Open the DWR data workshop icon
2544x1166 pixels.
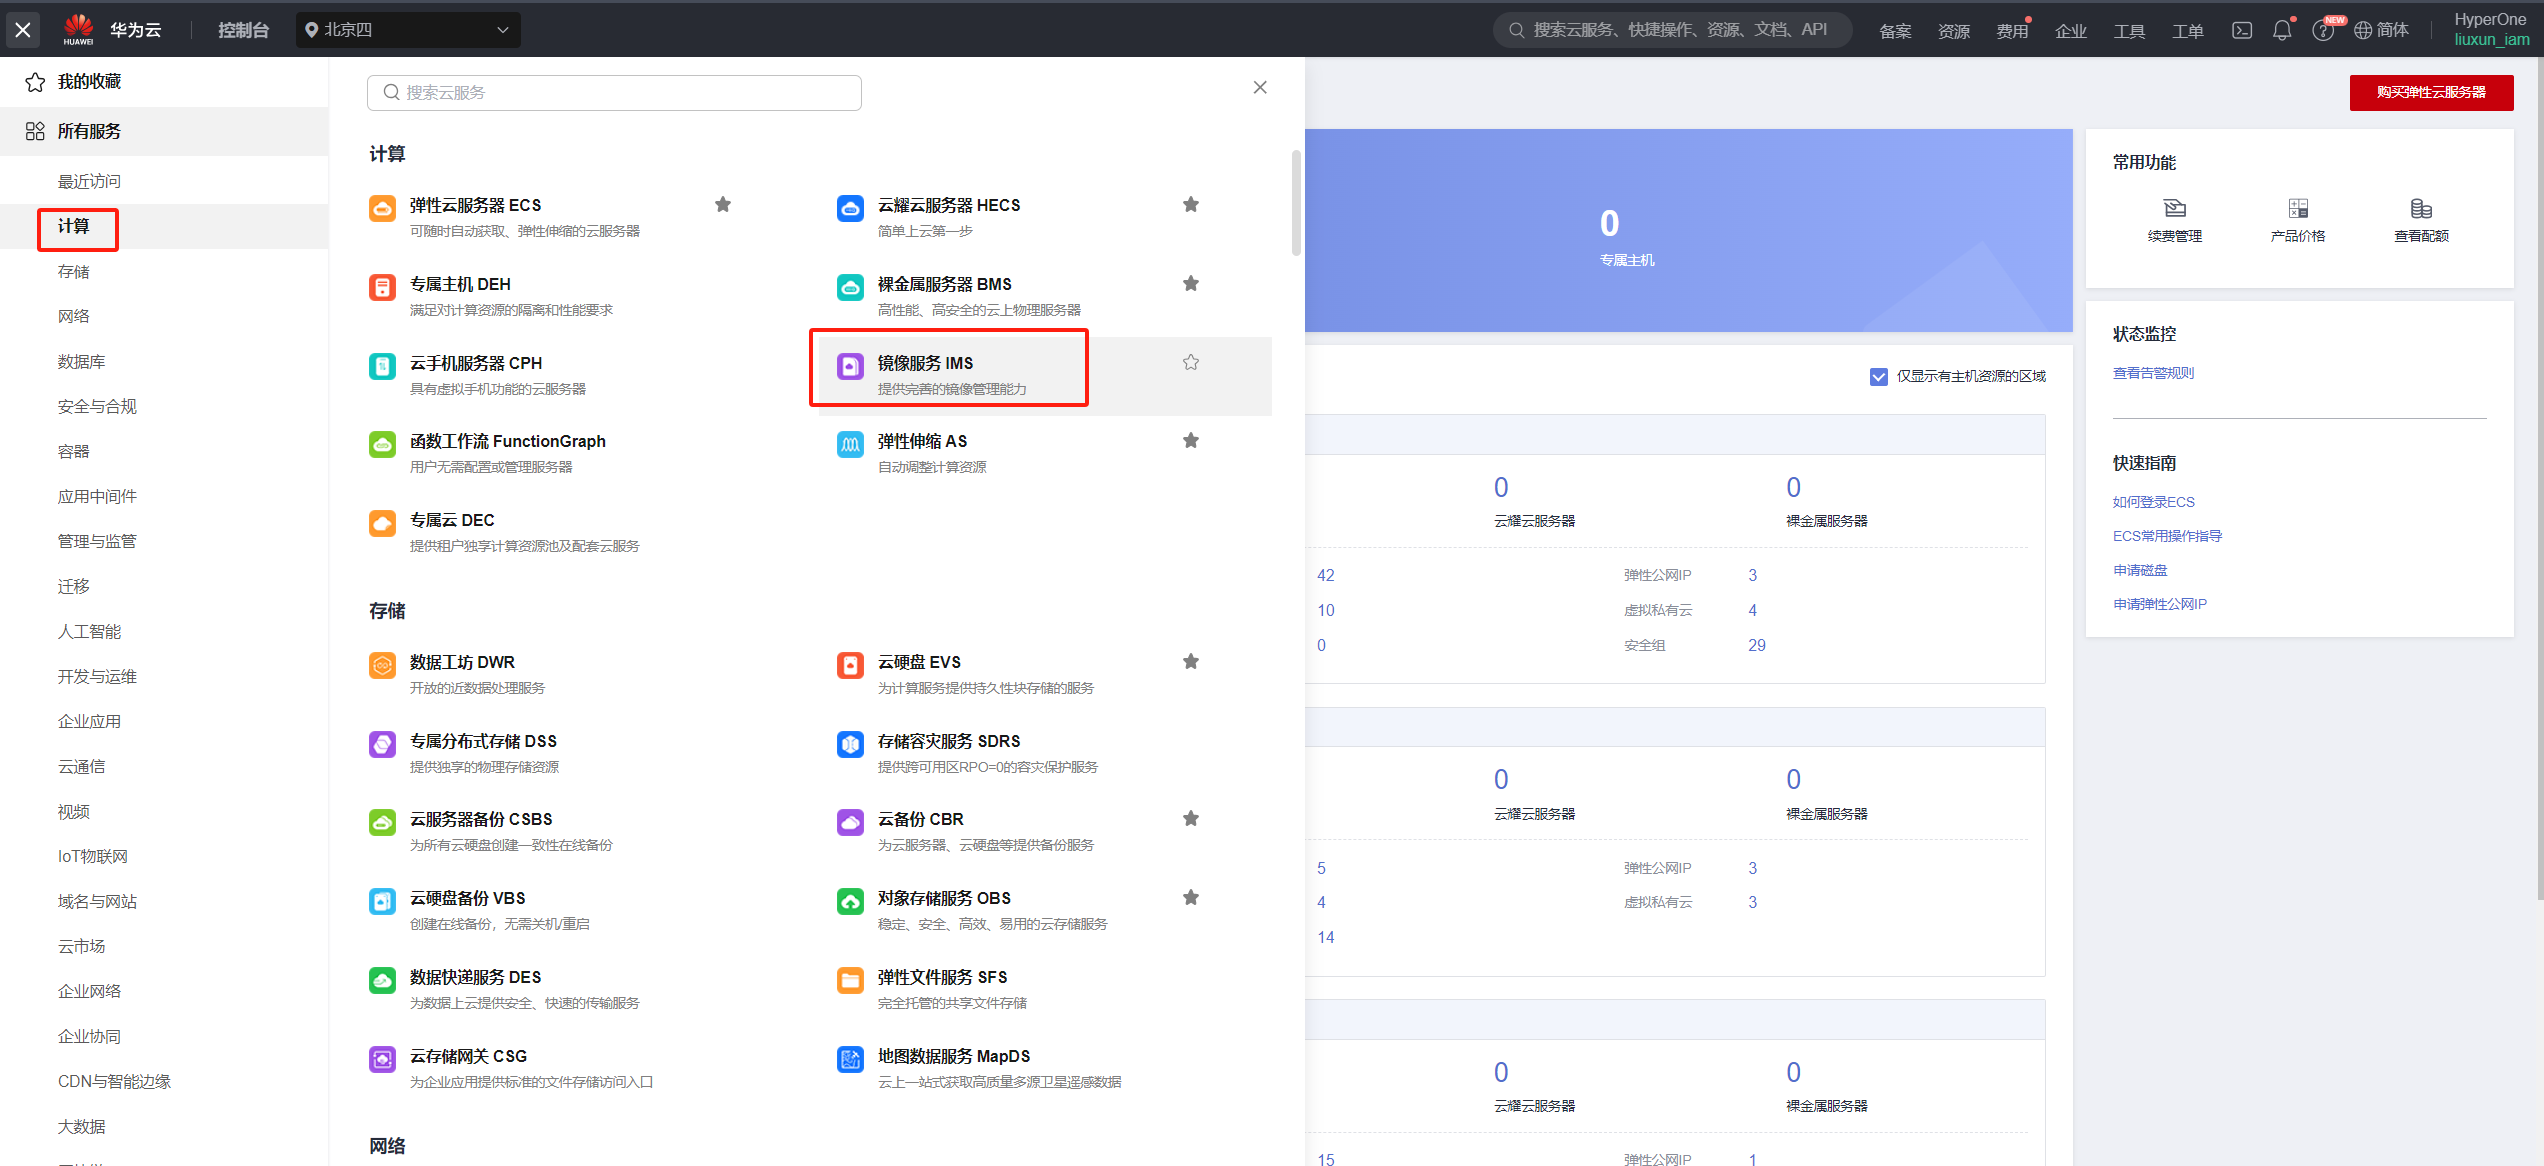(x=382, y=665)
